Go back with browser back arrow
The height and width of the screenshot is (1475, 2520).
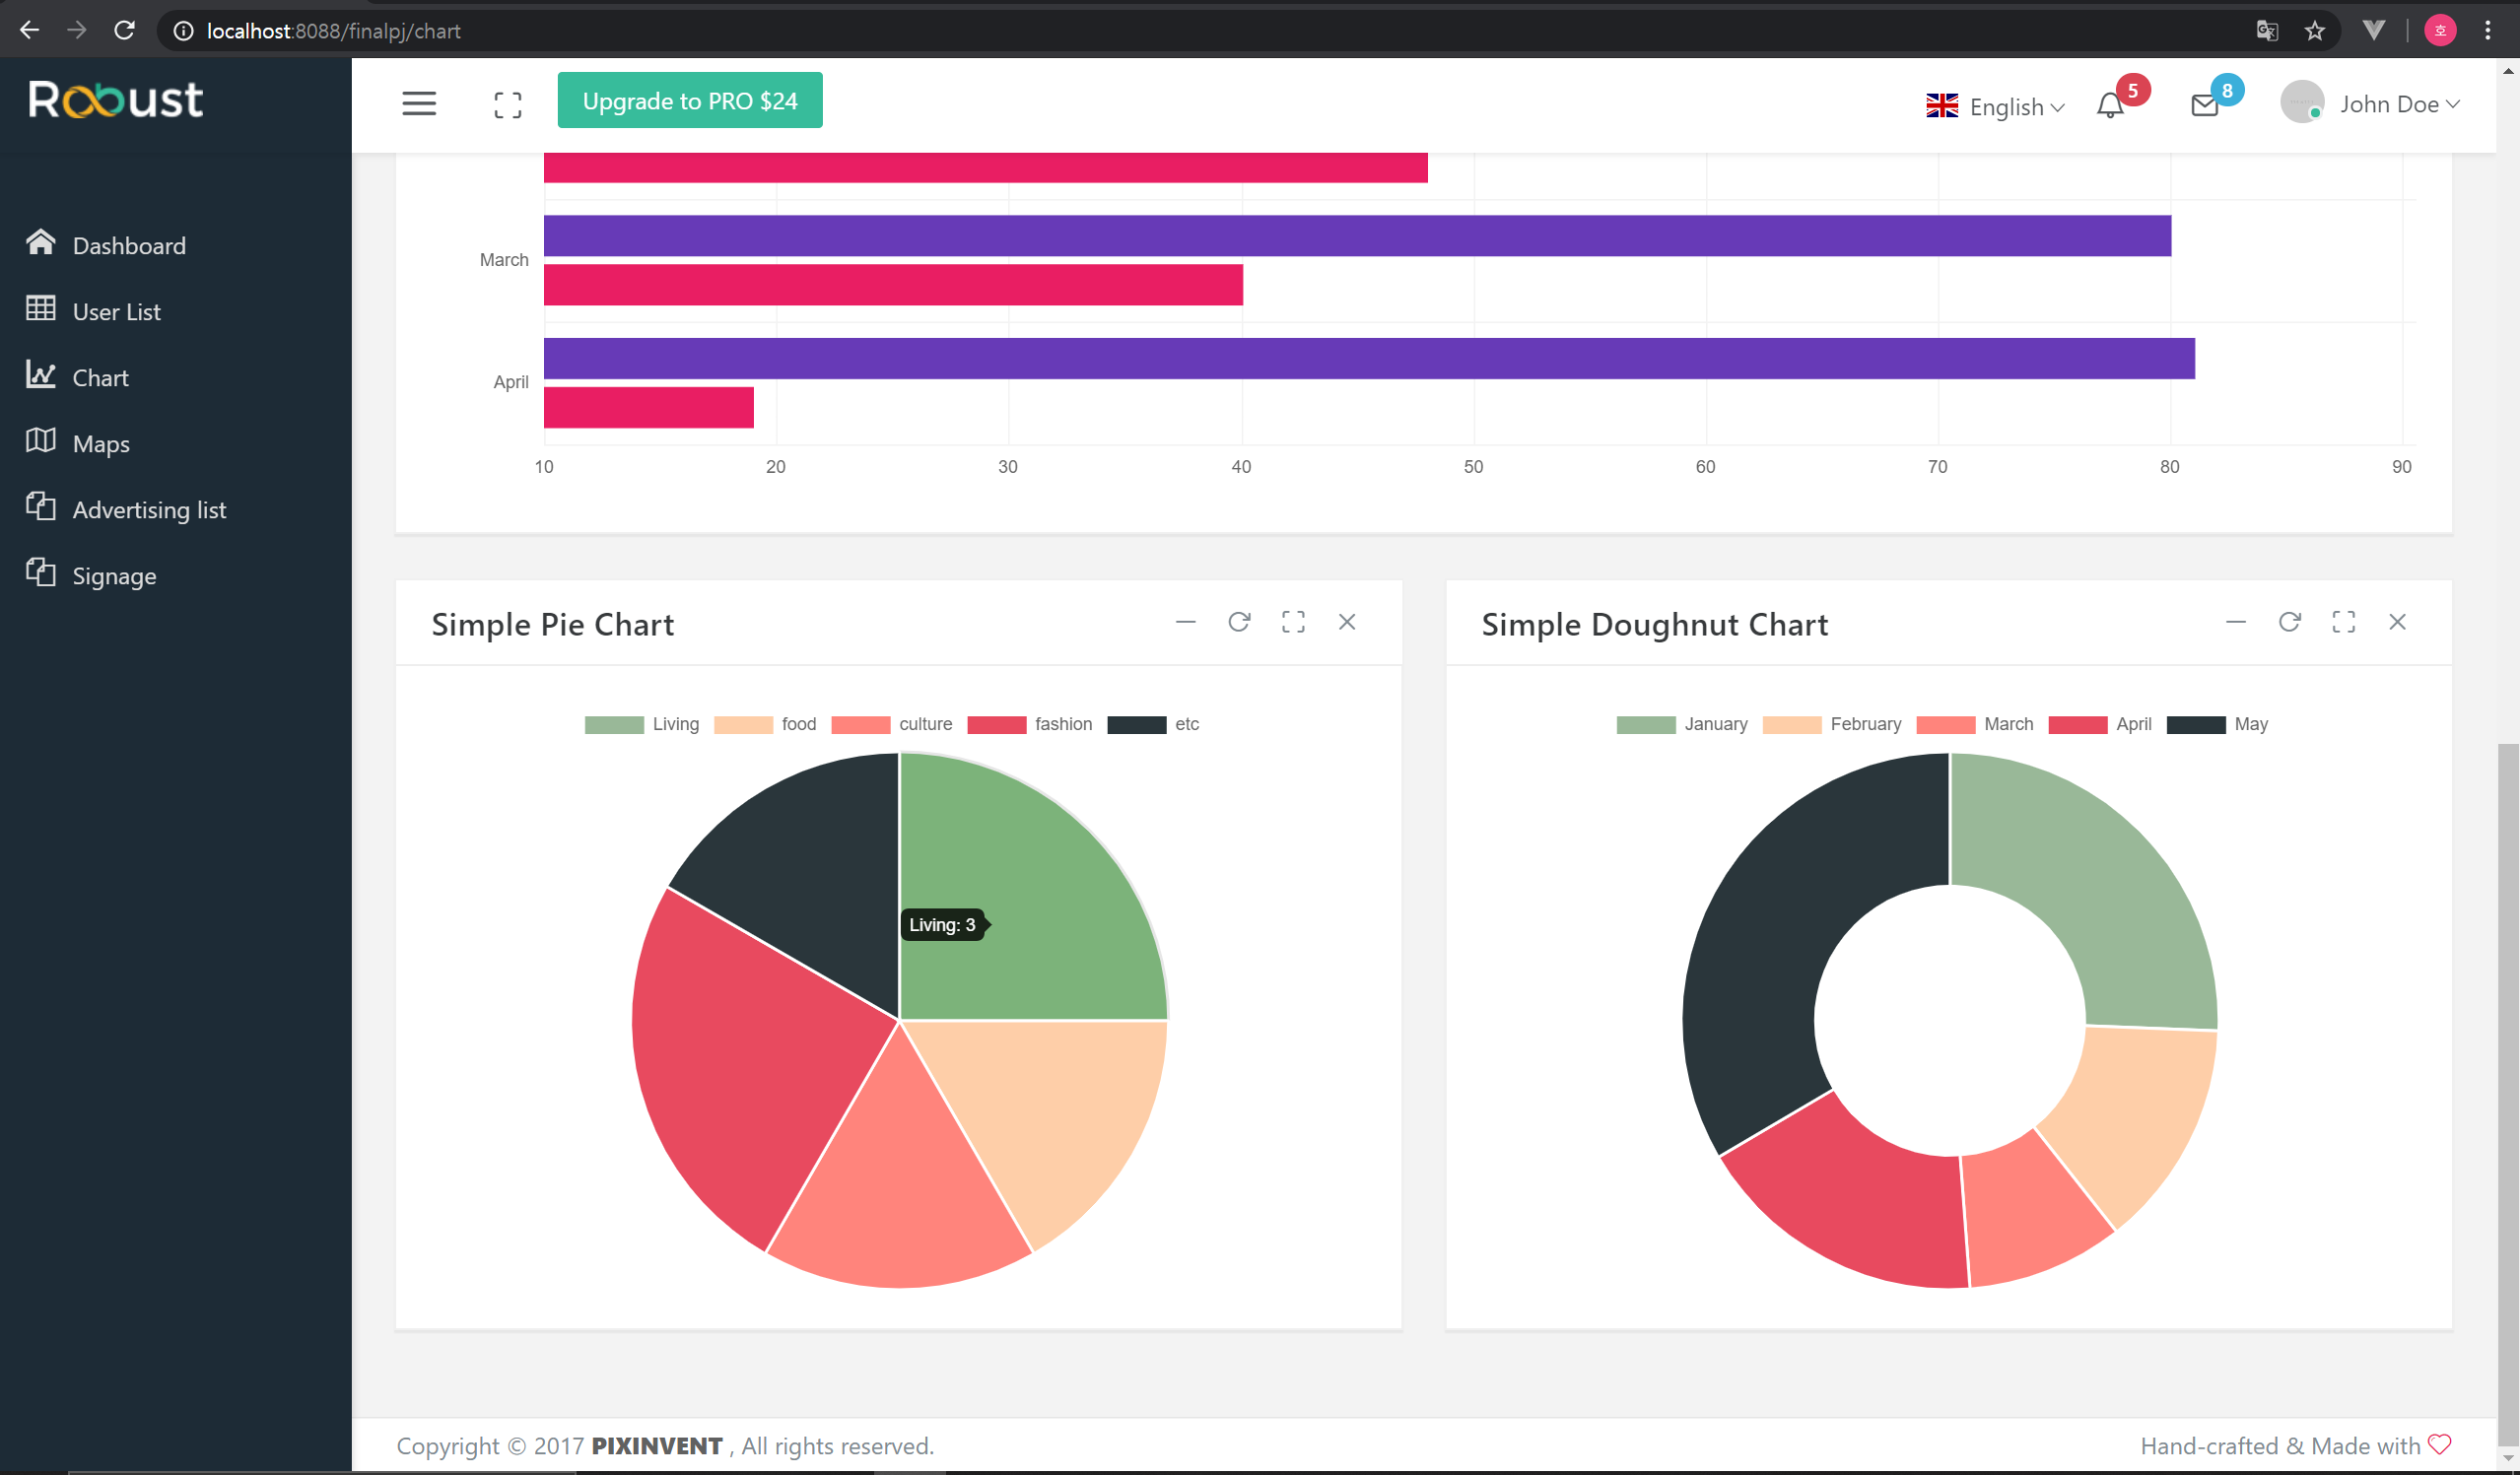click(30, 30)
